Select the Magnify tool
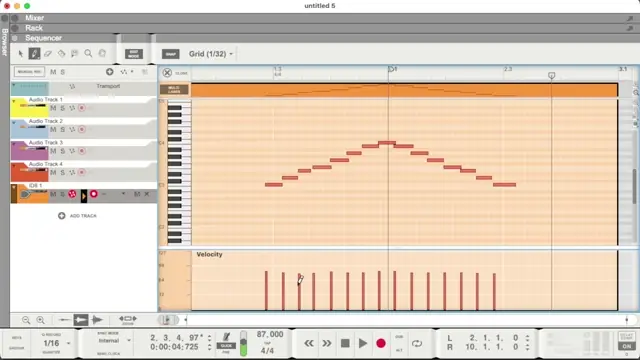The height and width of the screenshot is (360, 640). point(88,53)
